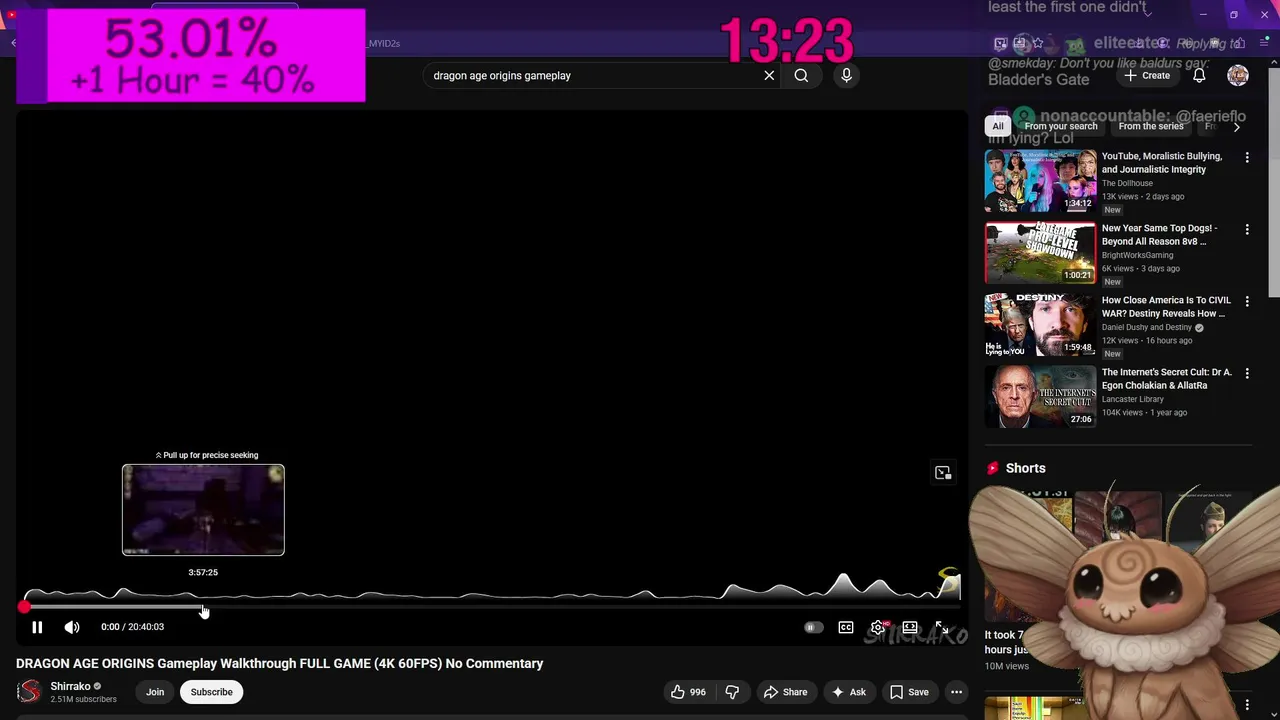Turn on closed captions
This screenshot has height=720, width=1280.
846,628
